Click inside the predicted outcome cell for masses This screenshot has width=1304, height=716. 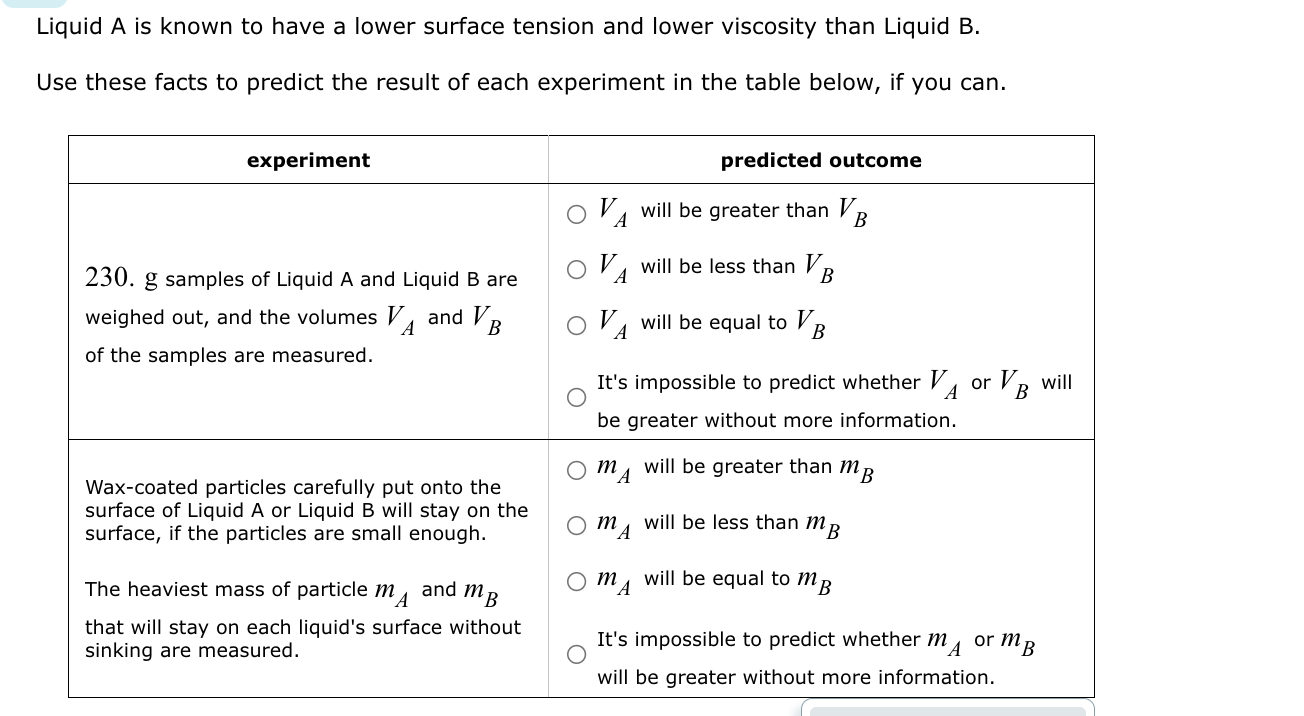[x=820, y=560]
